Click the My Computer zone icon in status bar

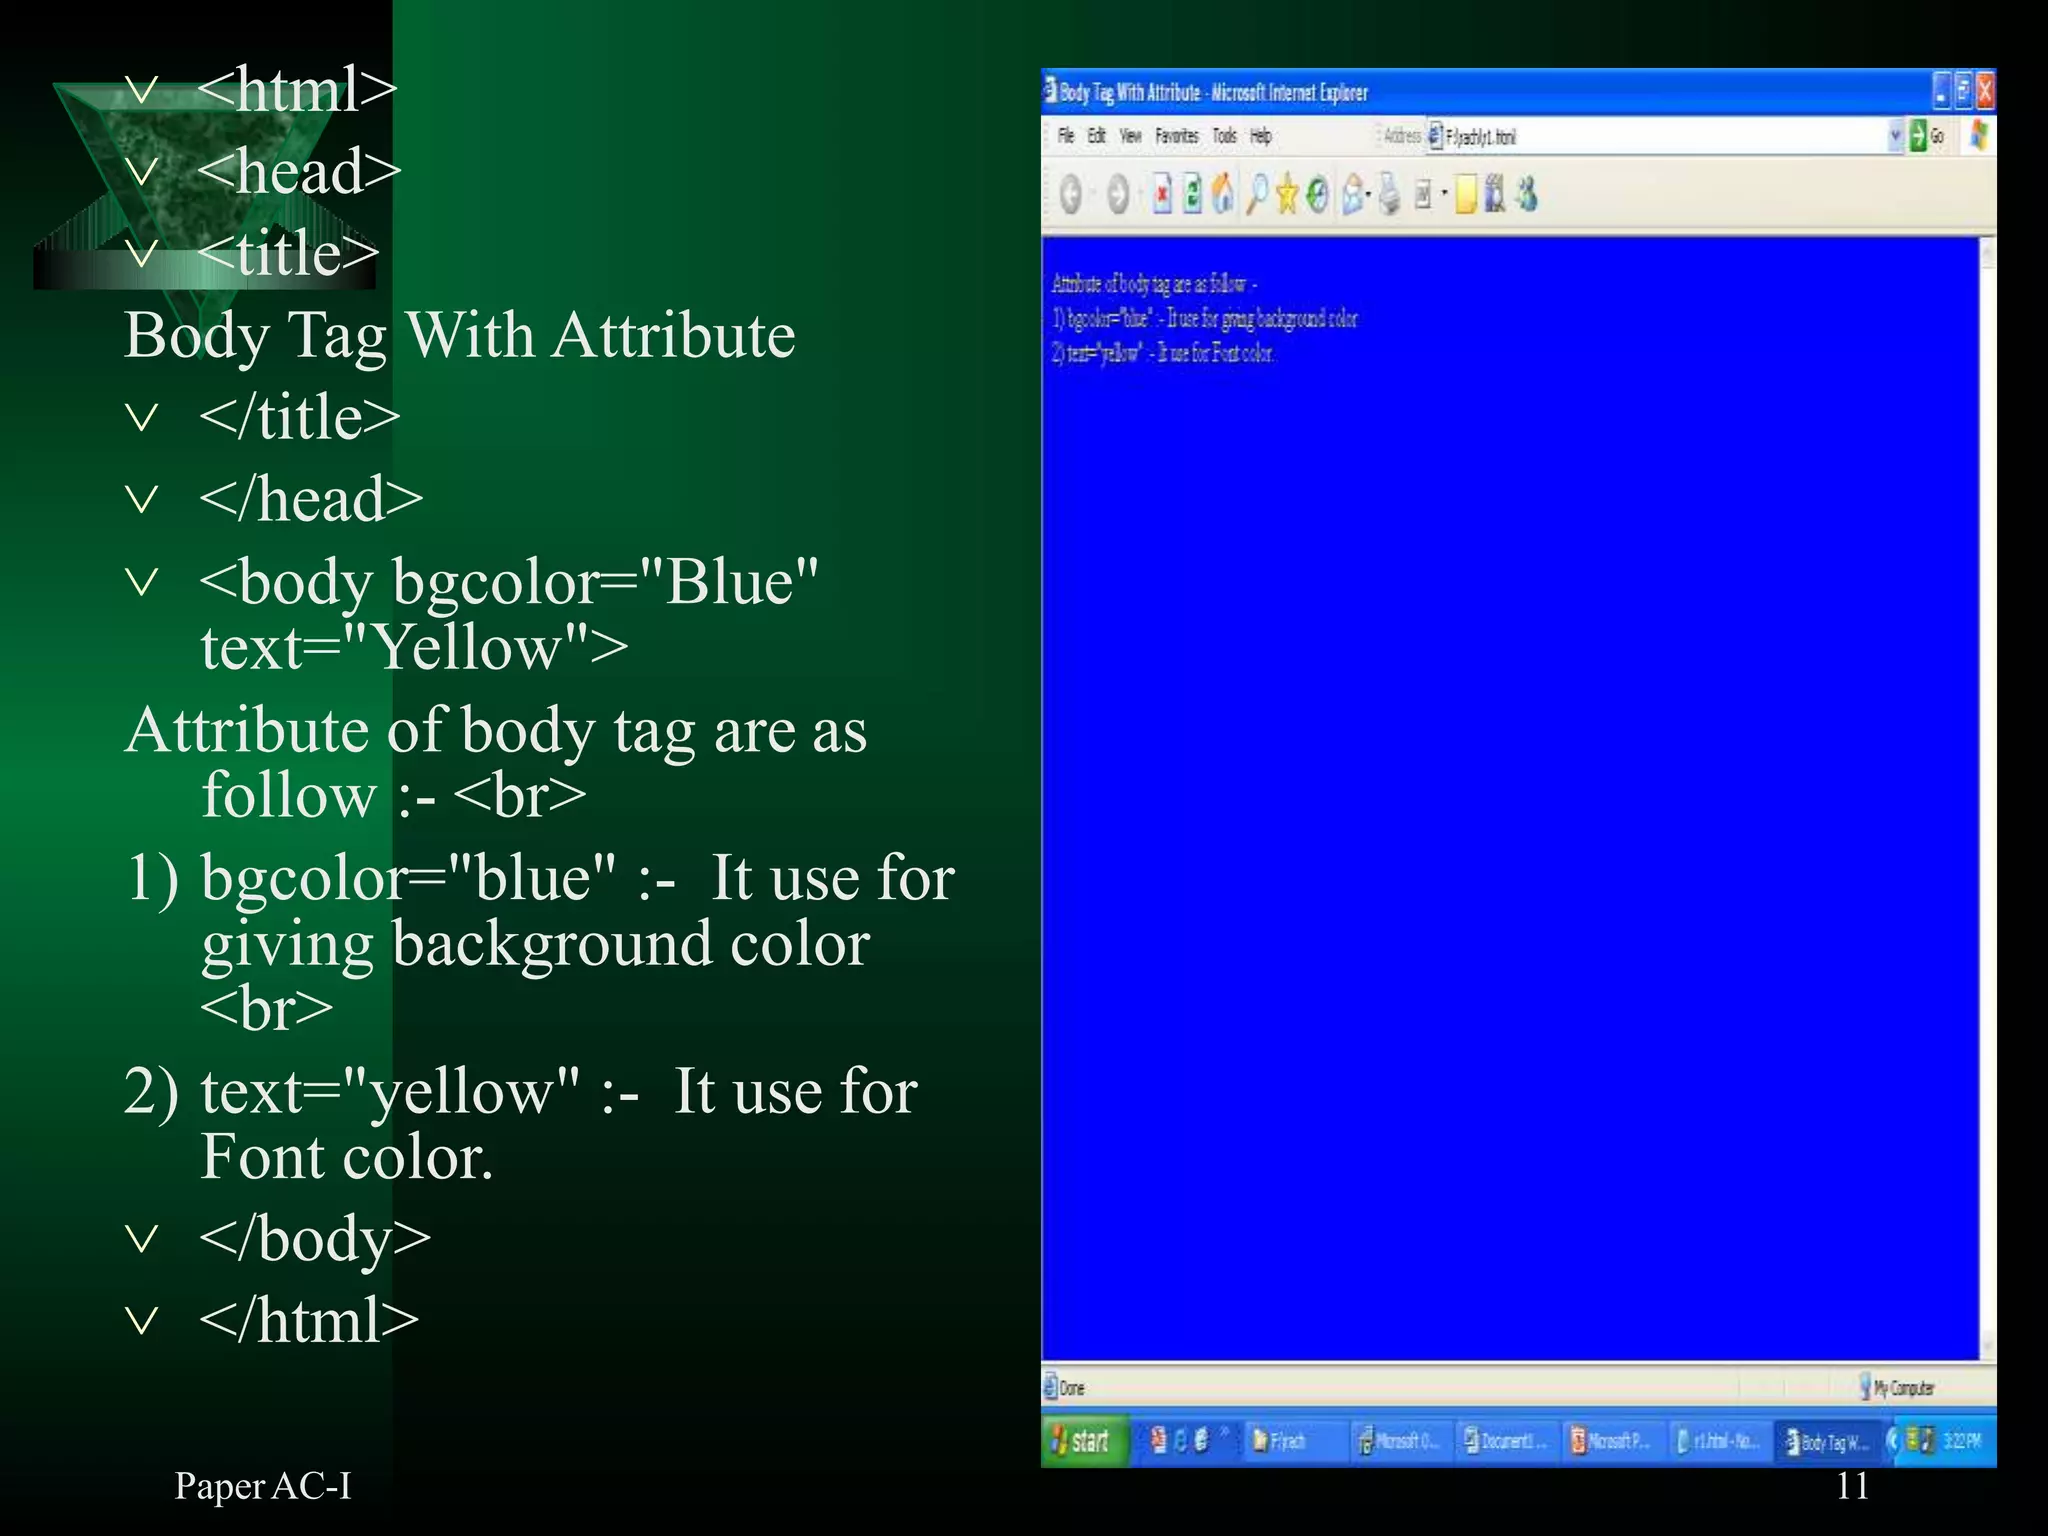click(x=1865, y=1386)
